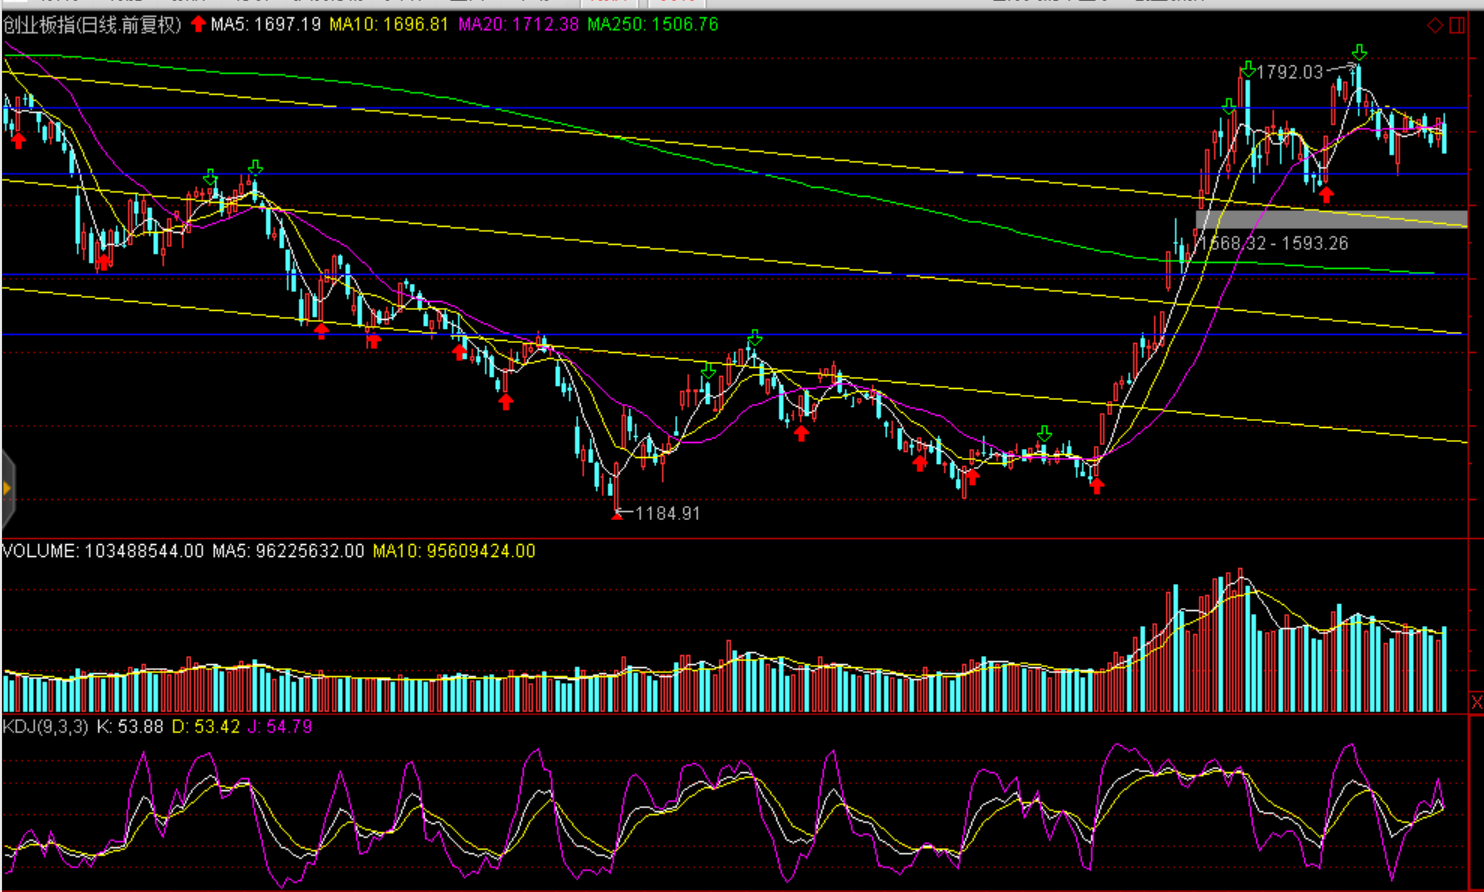Click the magenta MA20 1712.38 label
This screenshot has height=892, width=1484.
coord(518,24)
